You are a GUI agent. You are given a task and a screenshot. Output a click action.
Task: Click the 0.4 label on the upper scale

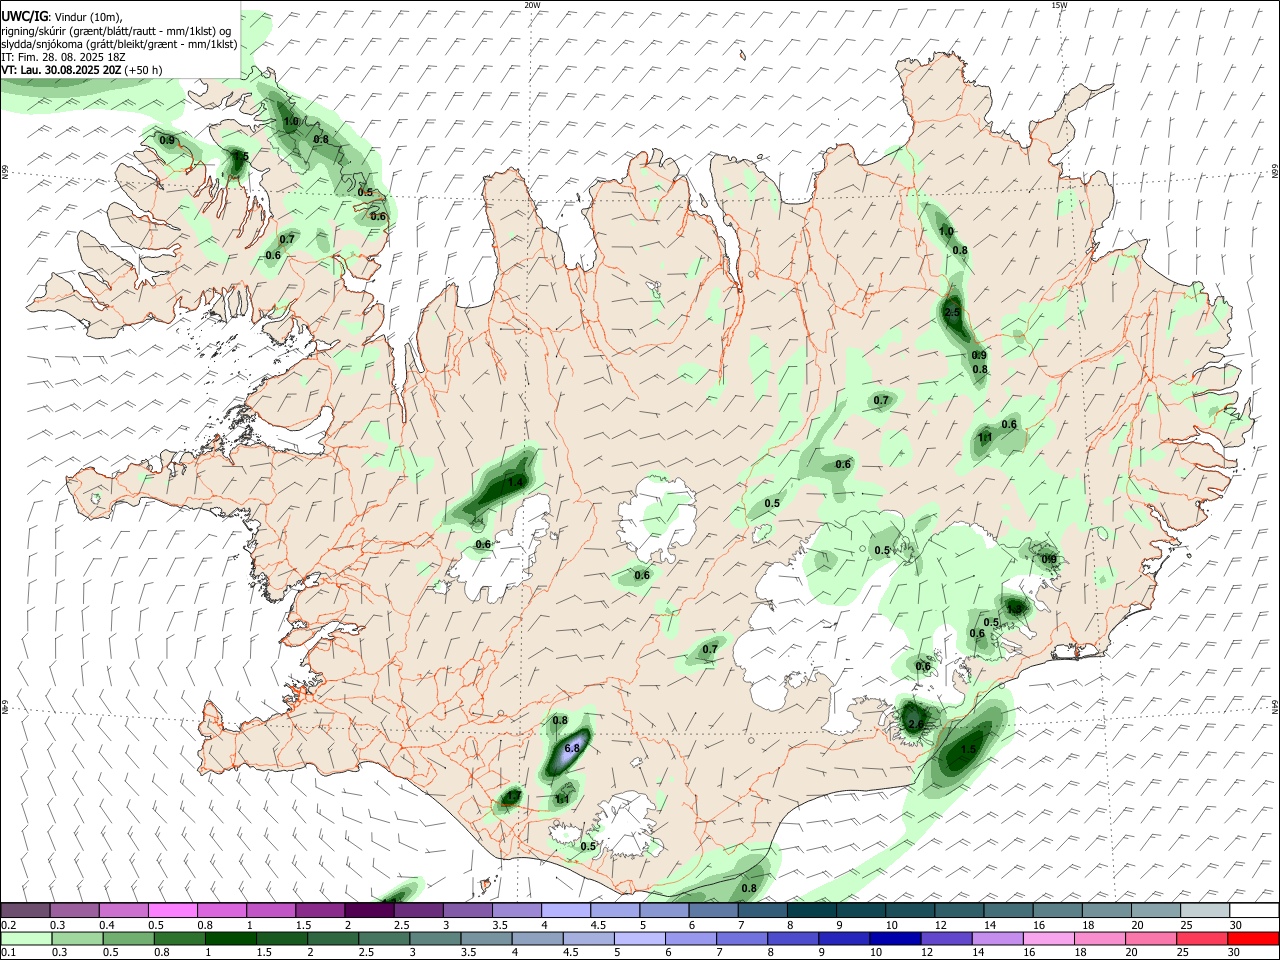click(107, 924)
